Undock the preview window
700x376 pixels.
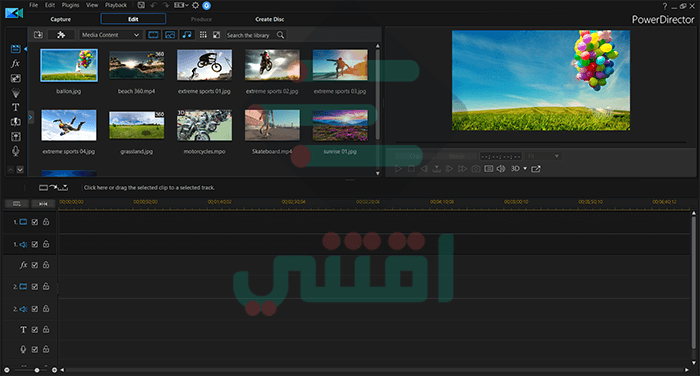(x=536, y=169)
